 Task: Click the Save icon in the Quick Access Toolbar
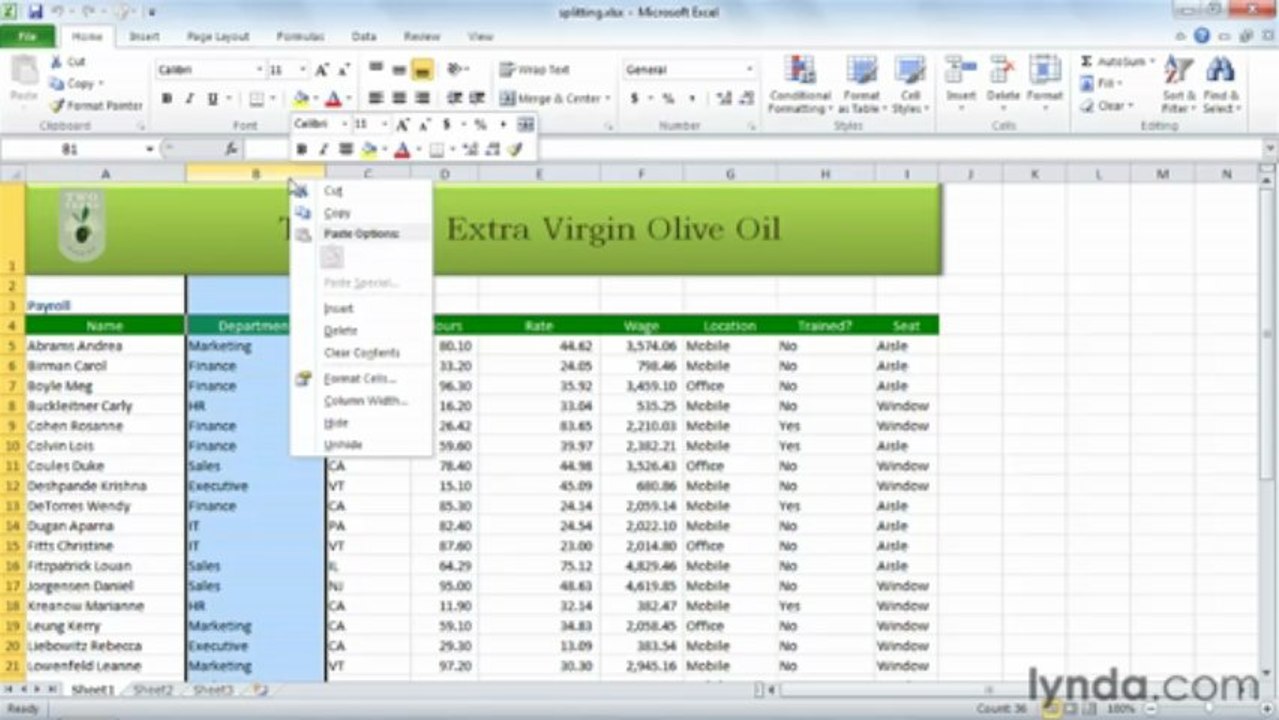(36, 12)
